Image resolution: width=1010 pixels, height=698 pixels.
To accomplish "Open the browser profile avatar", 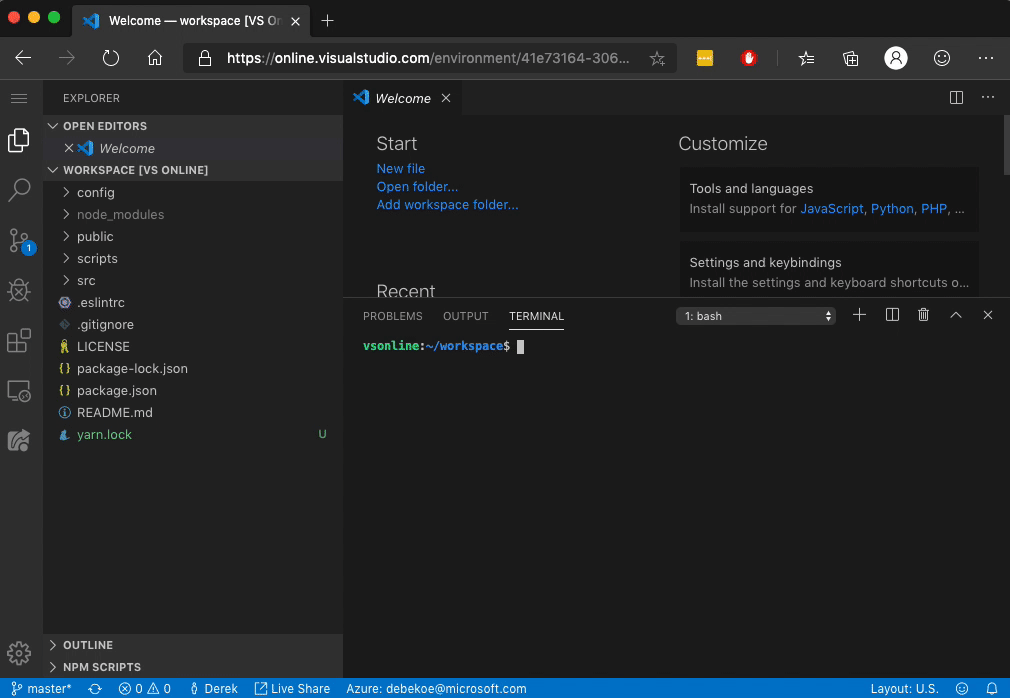I will (895, 58).
